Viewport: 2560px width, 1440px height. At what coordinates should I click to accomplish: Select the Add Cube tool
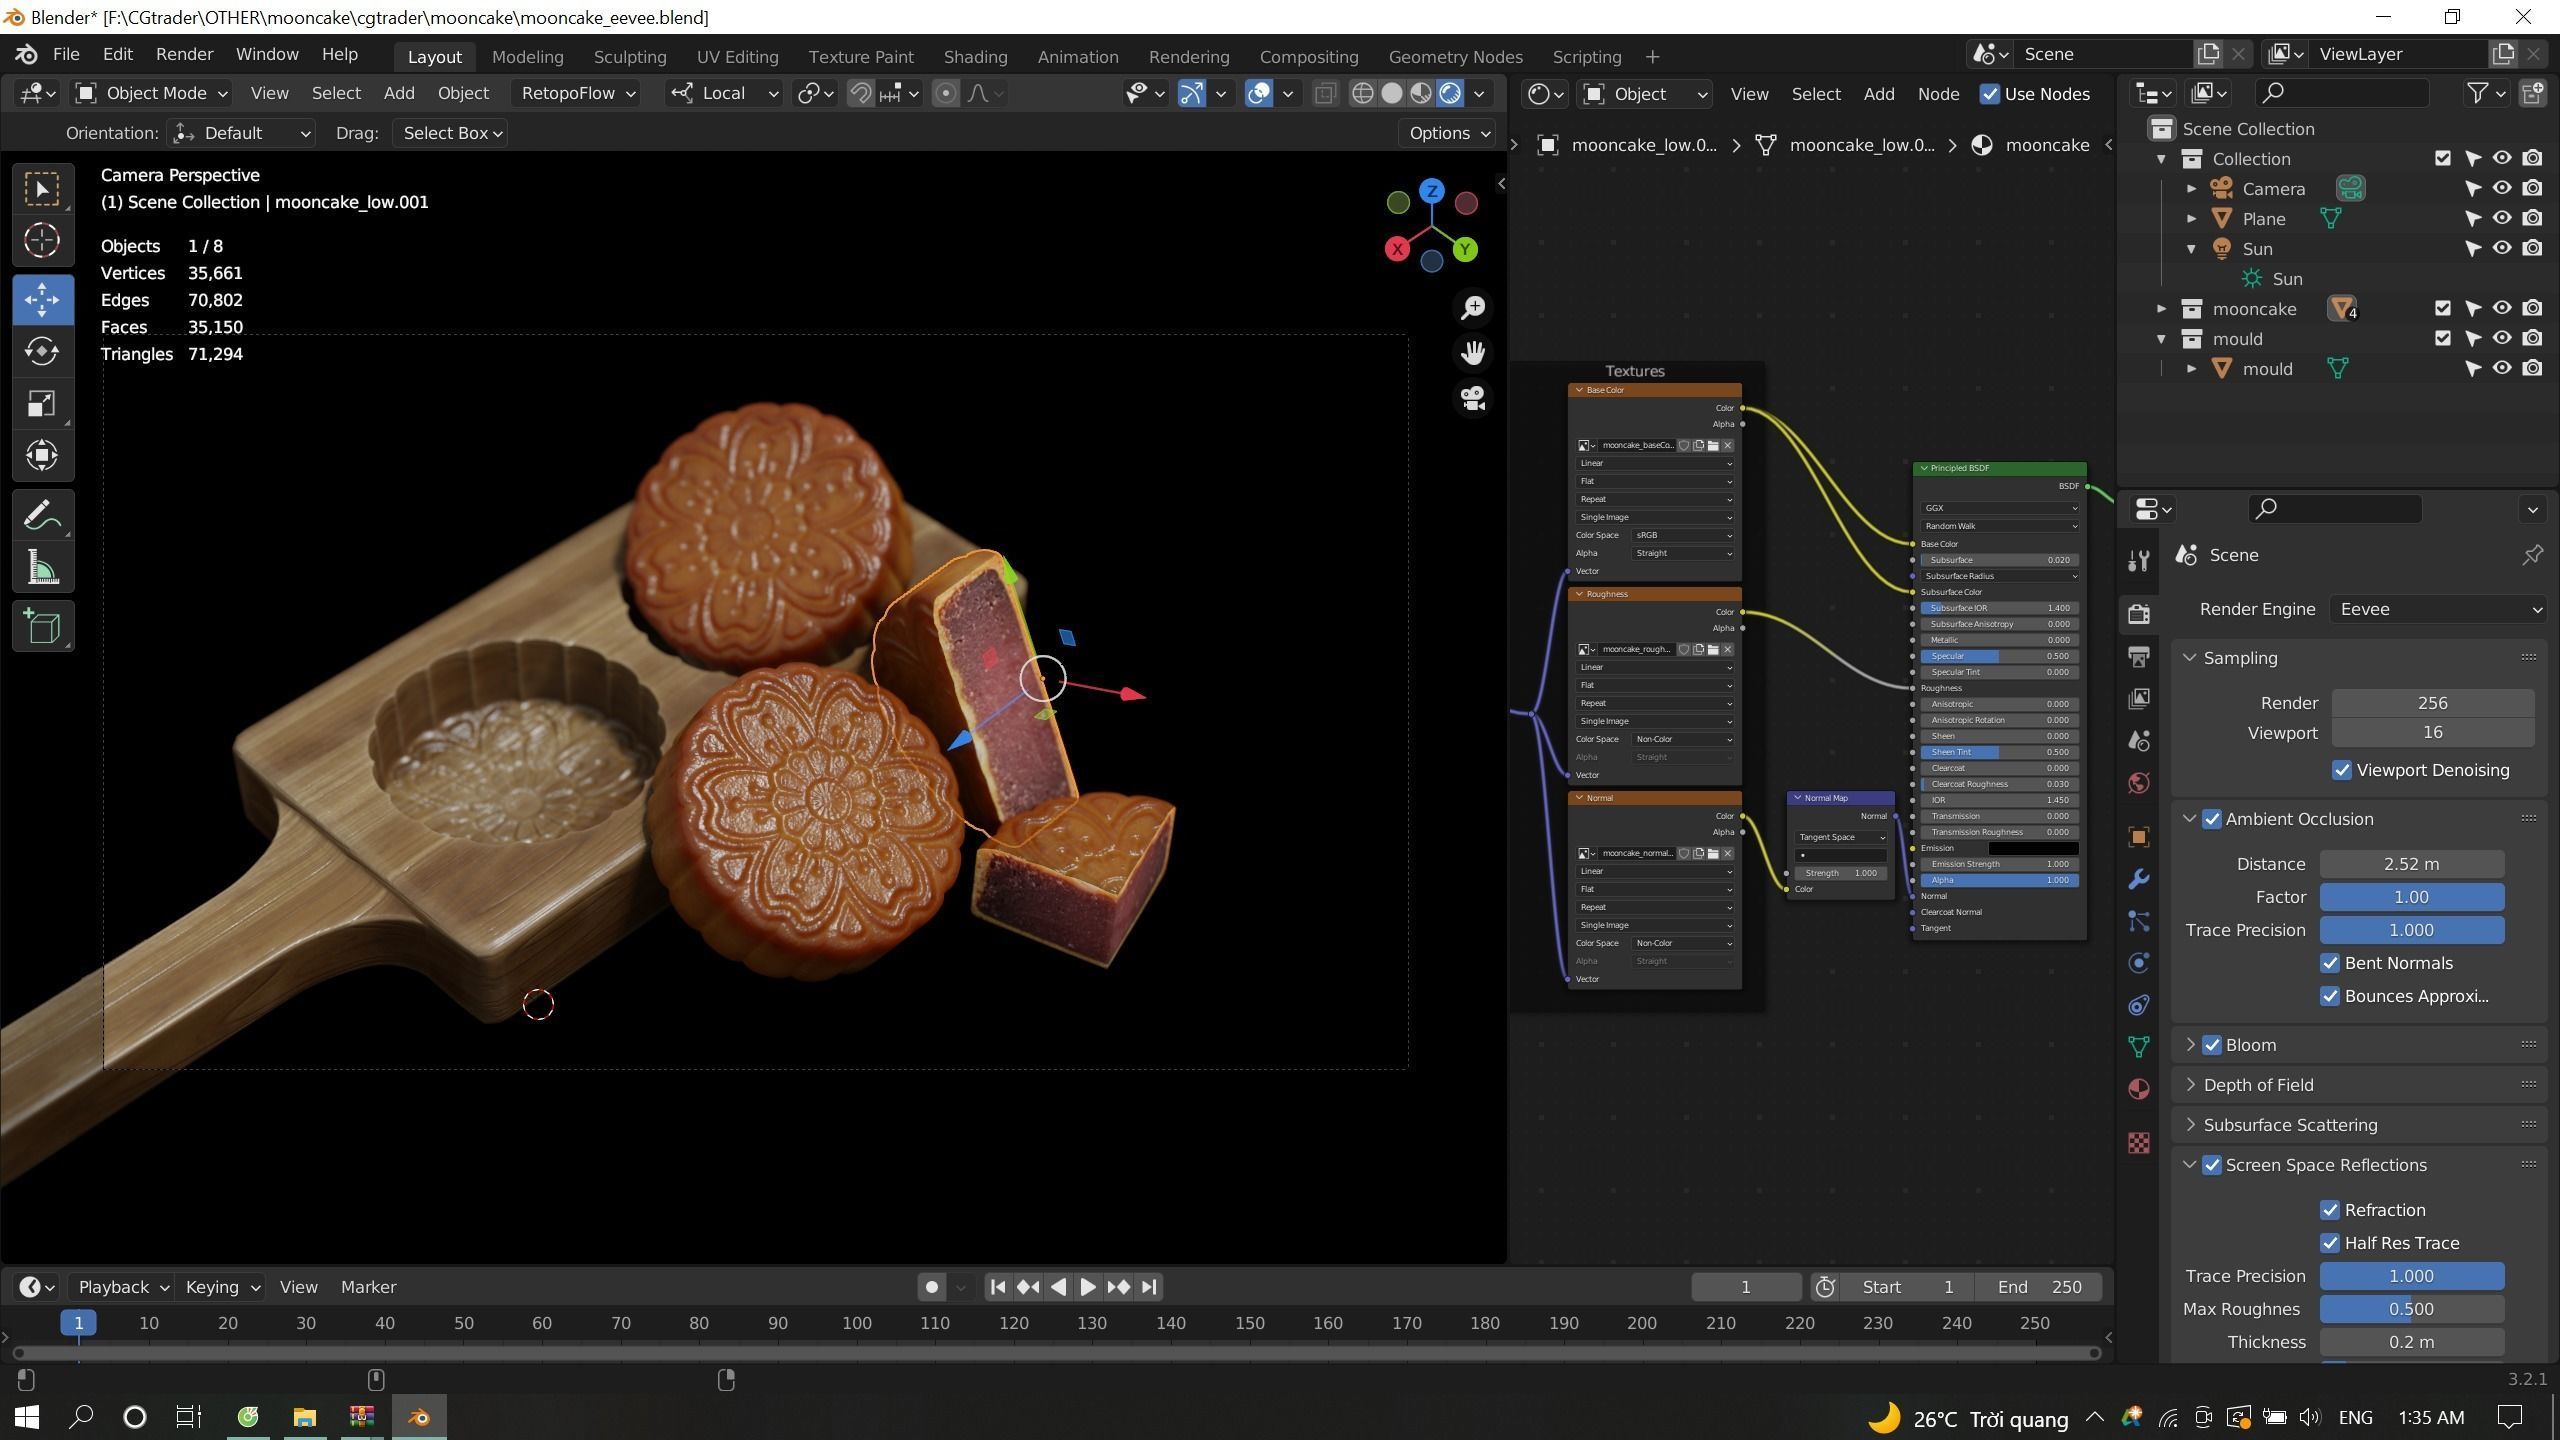(42, 627)
